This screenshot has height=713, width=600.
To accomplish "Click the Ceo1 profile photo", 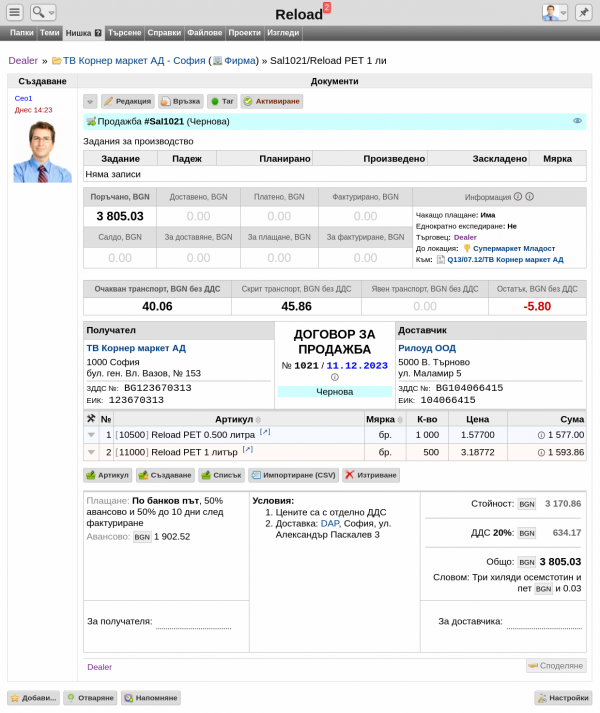I will 42,151.
